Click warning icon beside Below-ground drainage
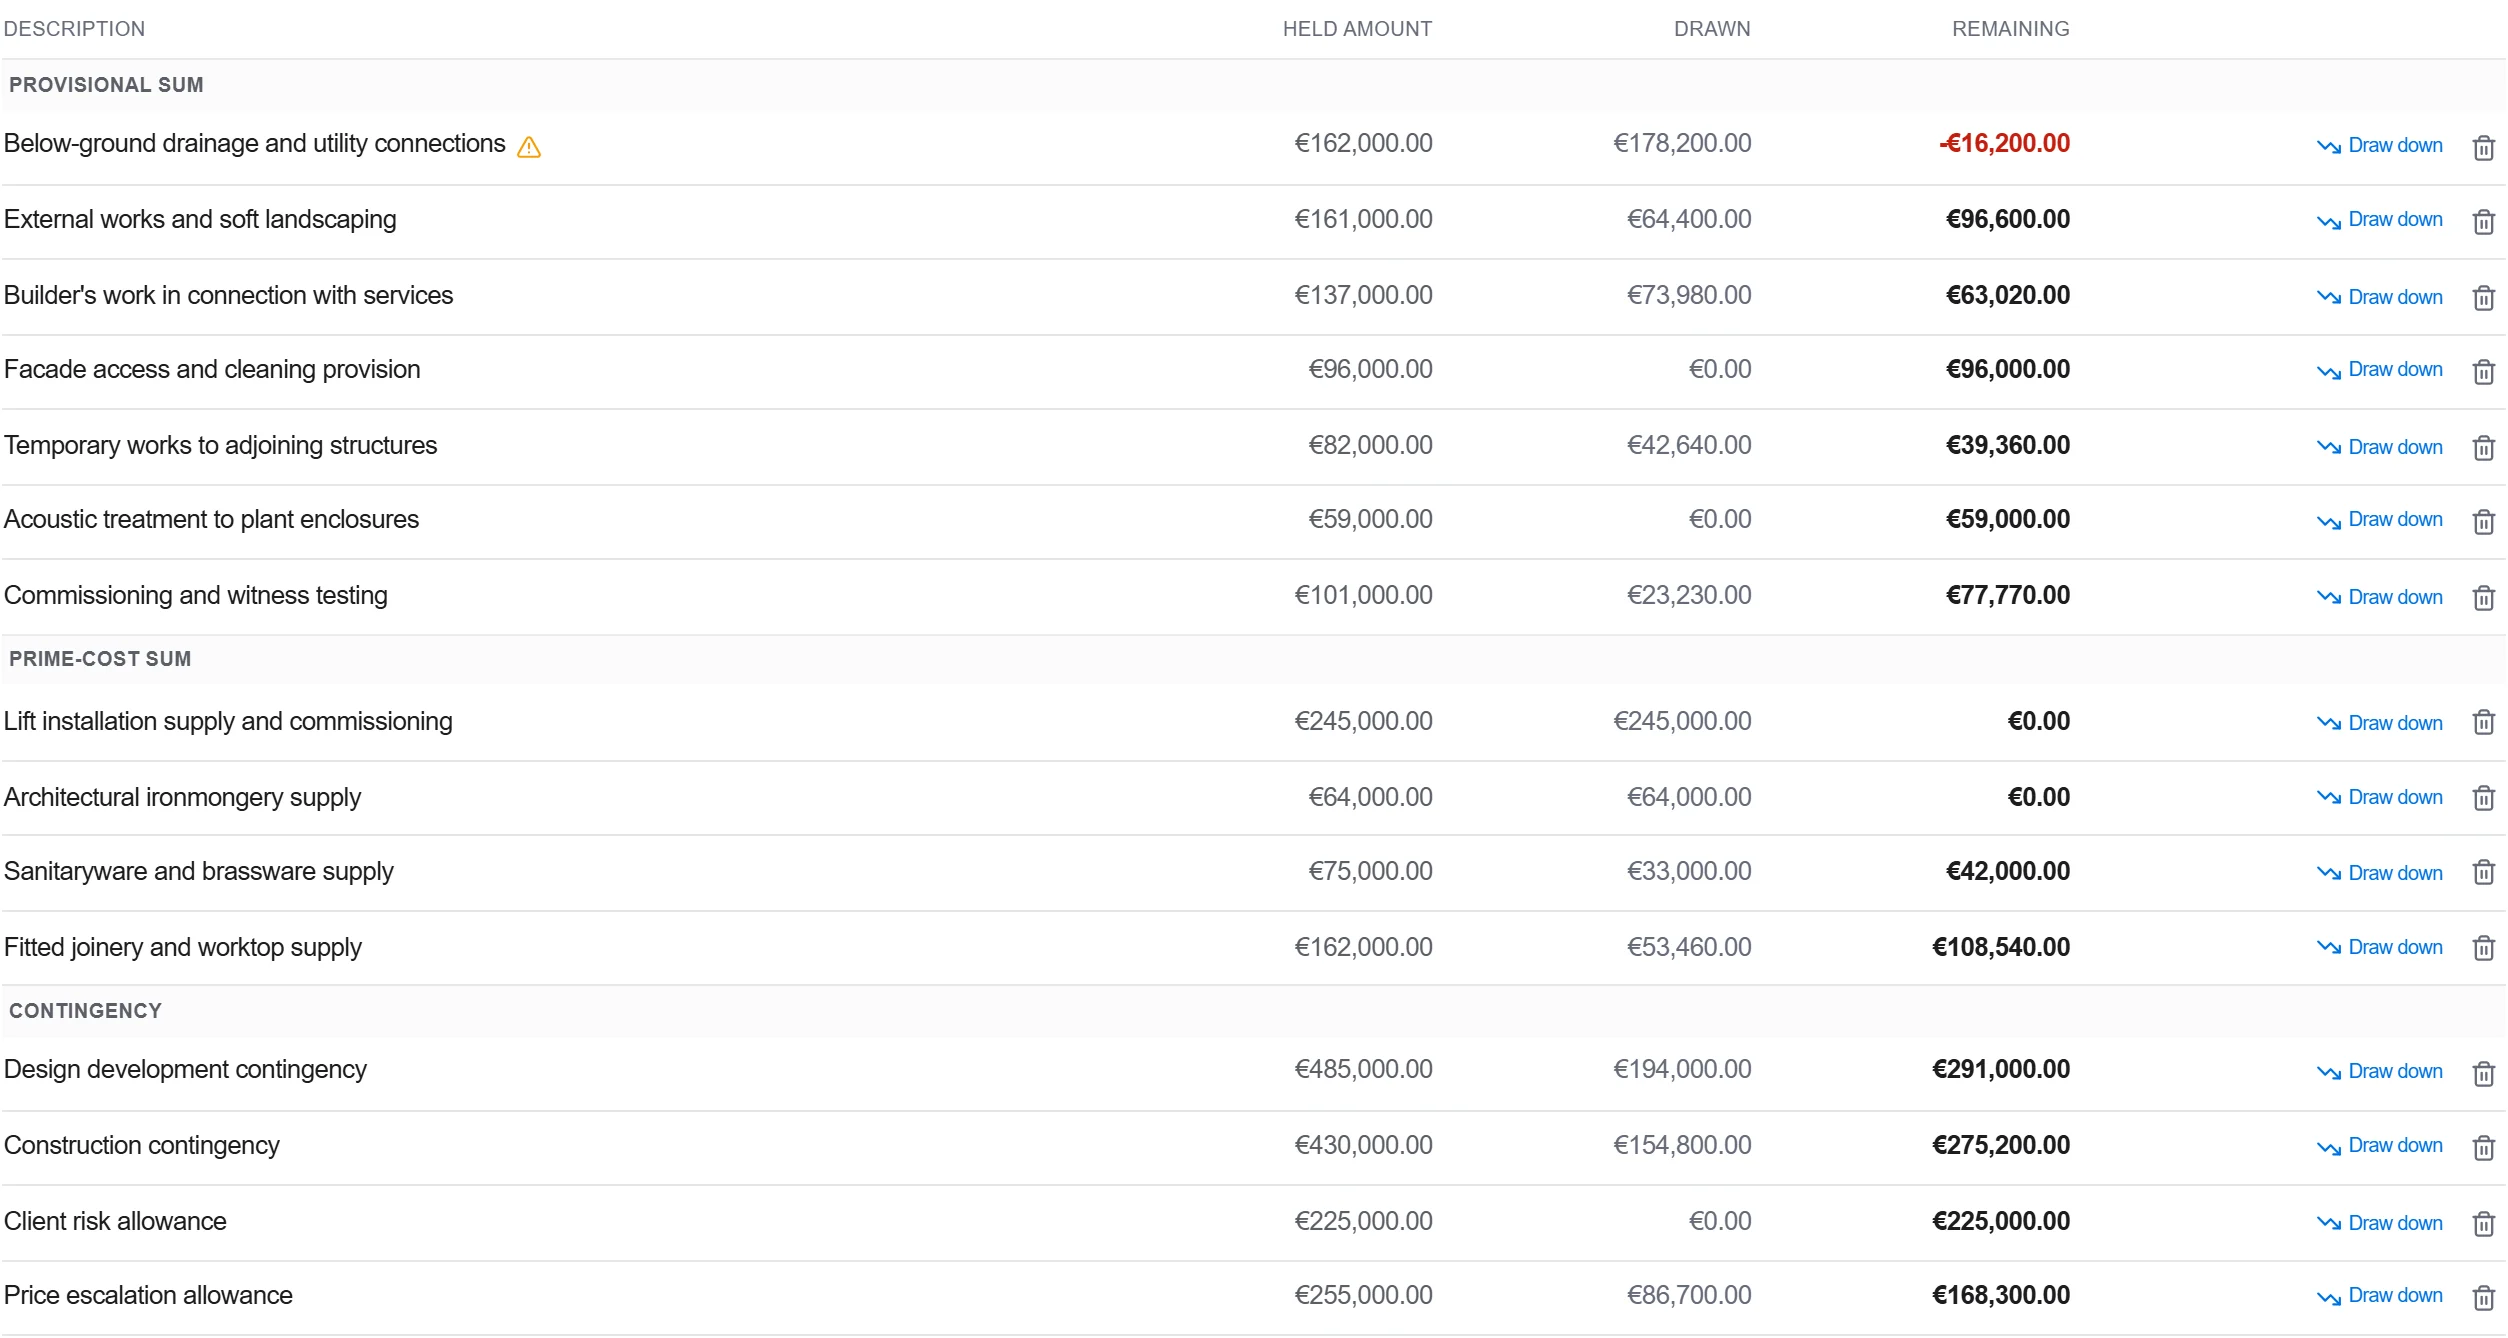This screenshot has width=2508, height=1338. 529,147
